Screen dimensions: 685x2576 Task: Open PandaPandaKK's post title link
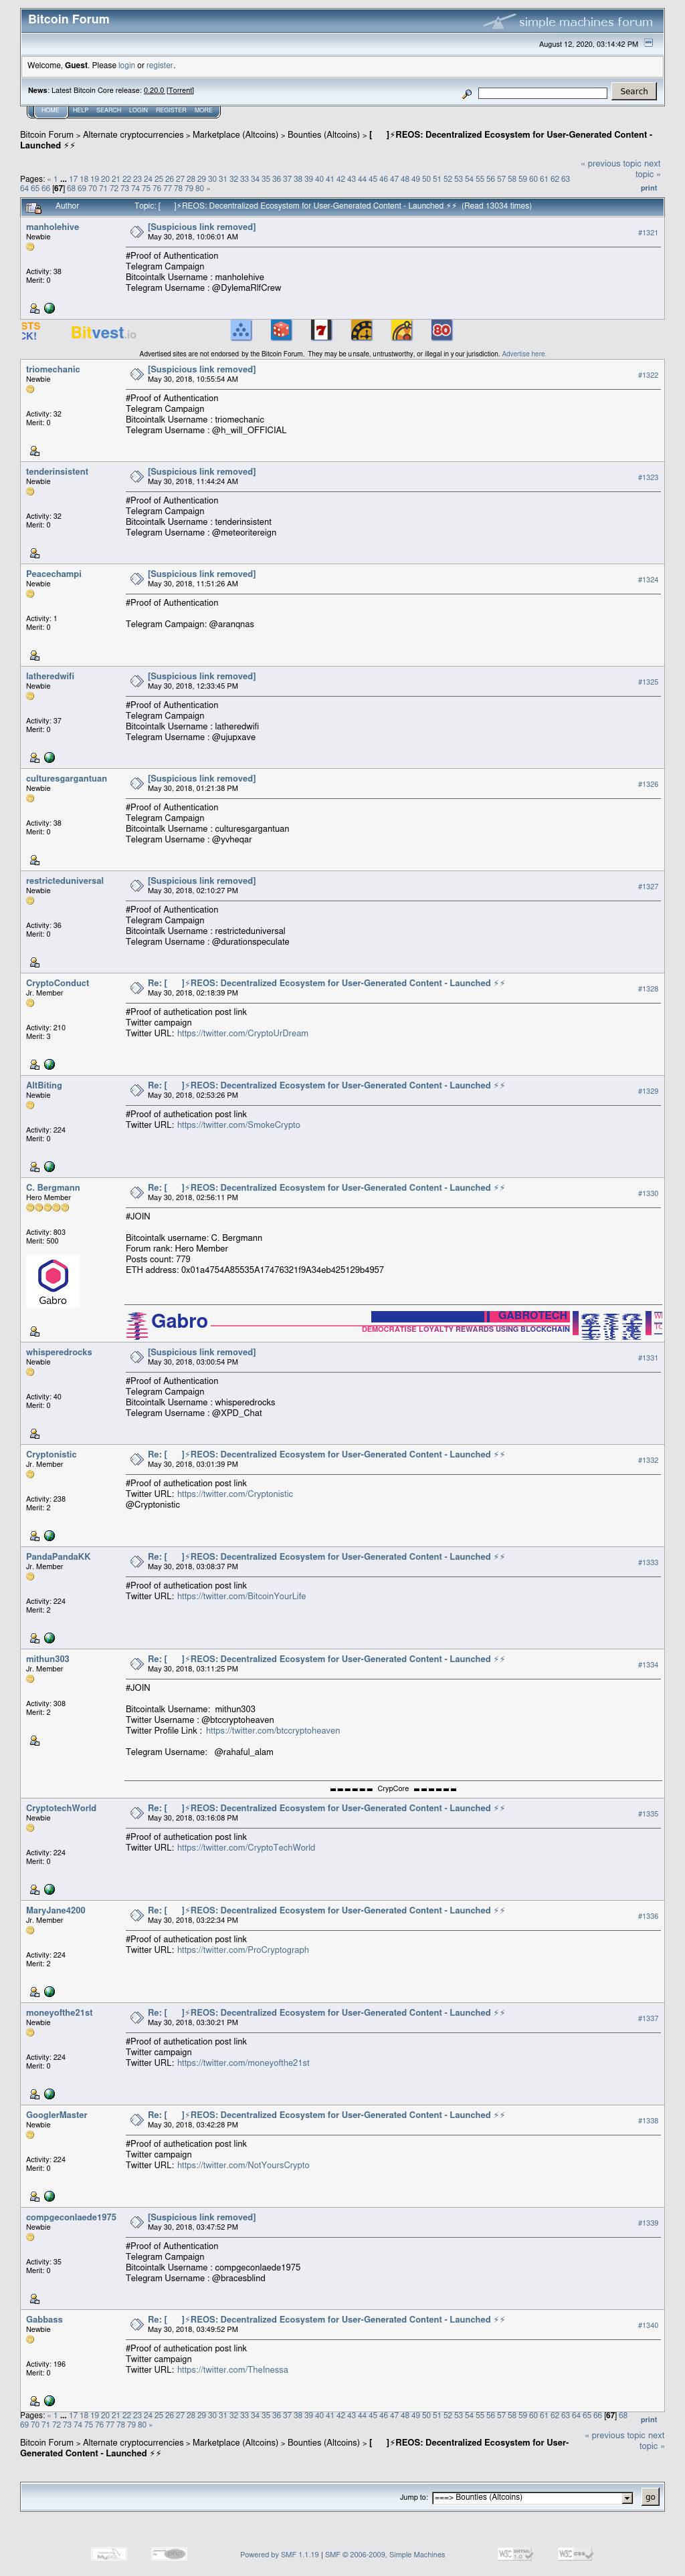point(326,1556)
